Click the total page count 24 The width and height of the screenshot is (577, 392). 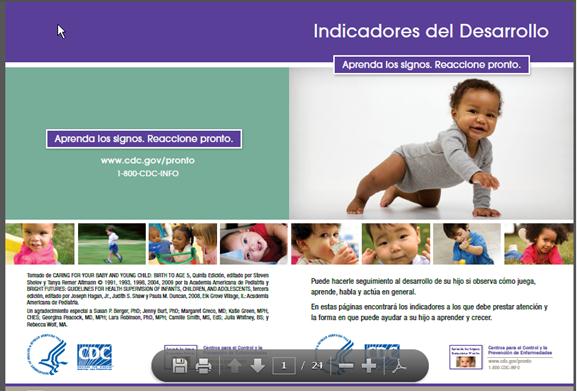tap(317, 365)
